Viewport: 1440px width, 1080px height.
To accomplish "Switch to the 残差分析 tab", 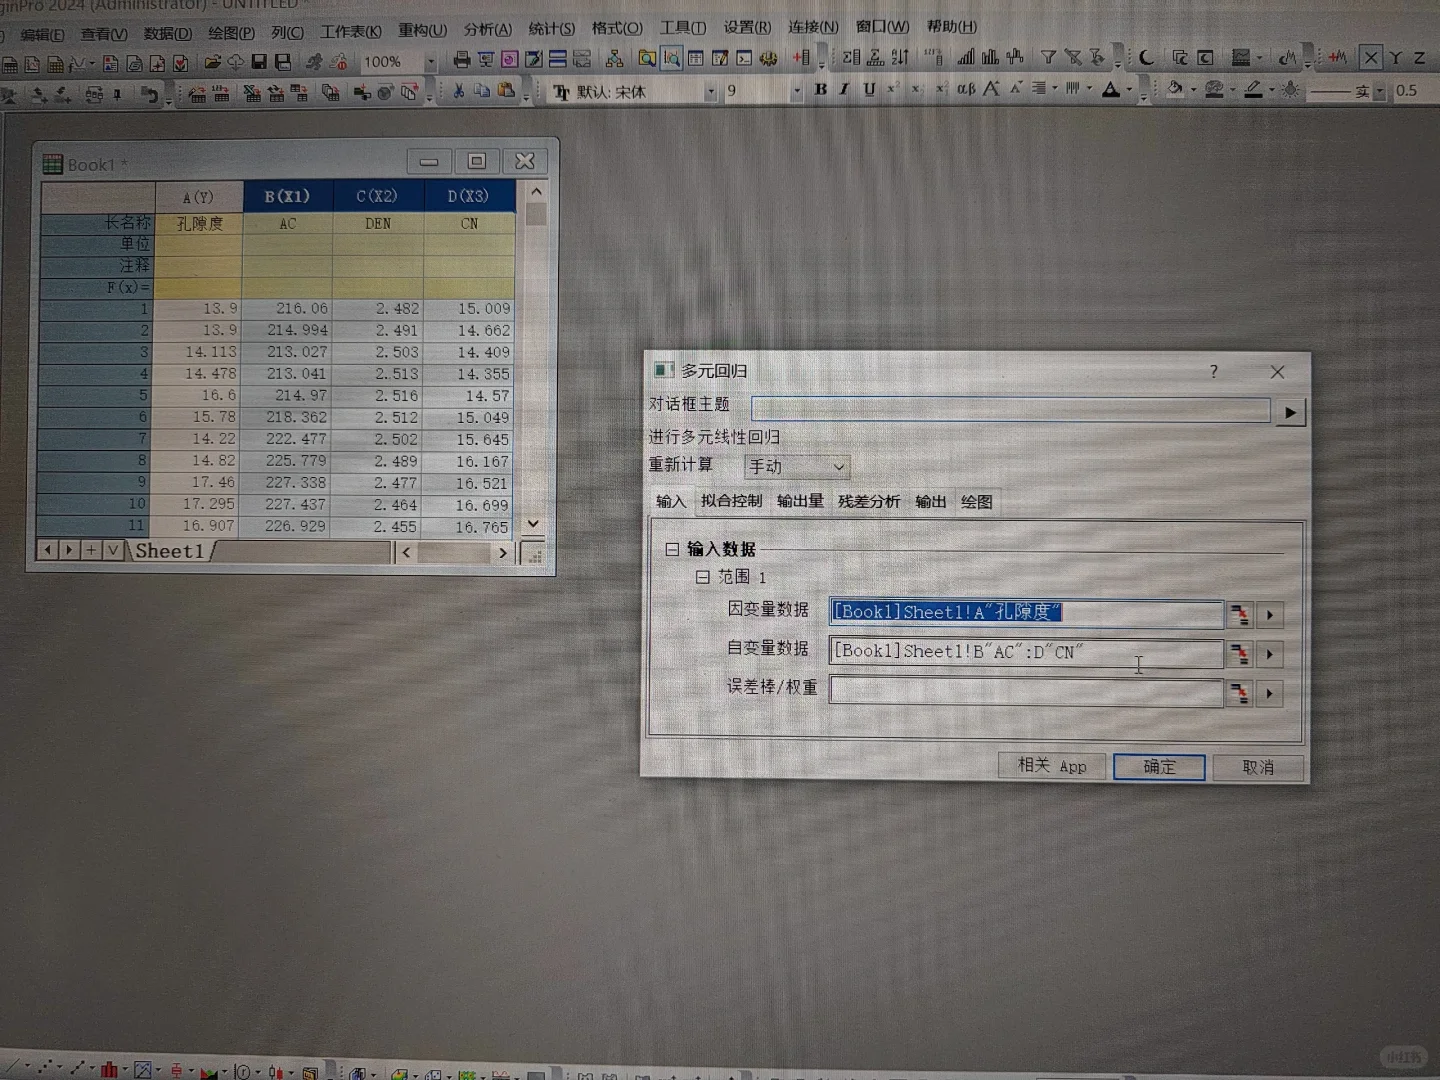I will tap(868, 502).
